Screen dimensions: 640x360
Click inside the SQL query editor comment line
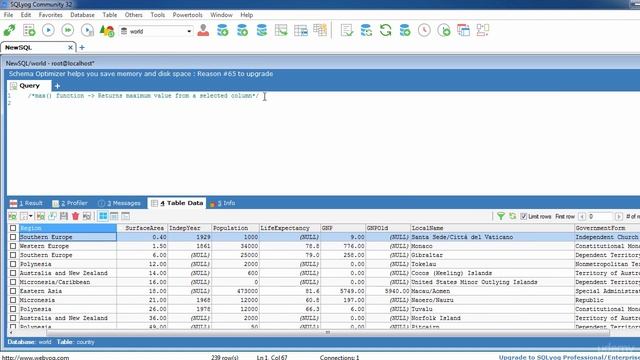[x=143, y=96]
